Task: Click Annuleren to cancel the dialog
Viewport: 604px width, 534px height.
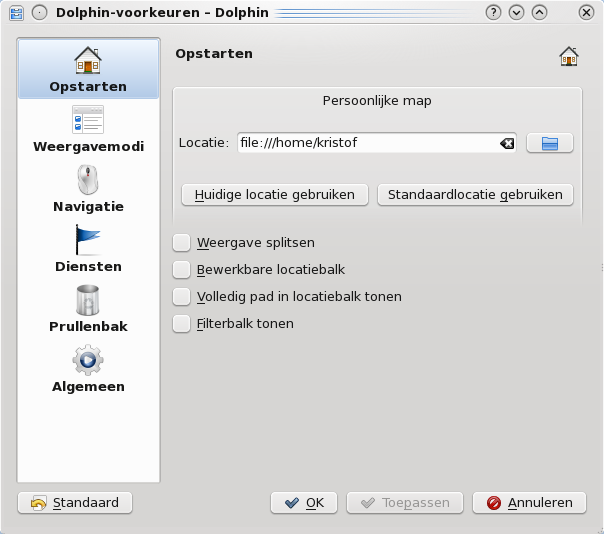Action: 529,503
